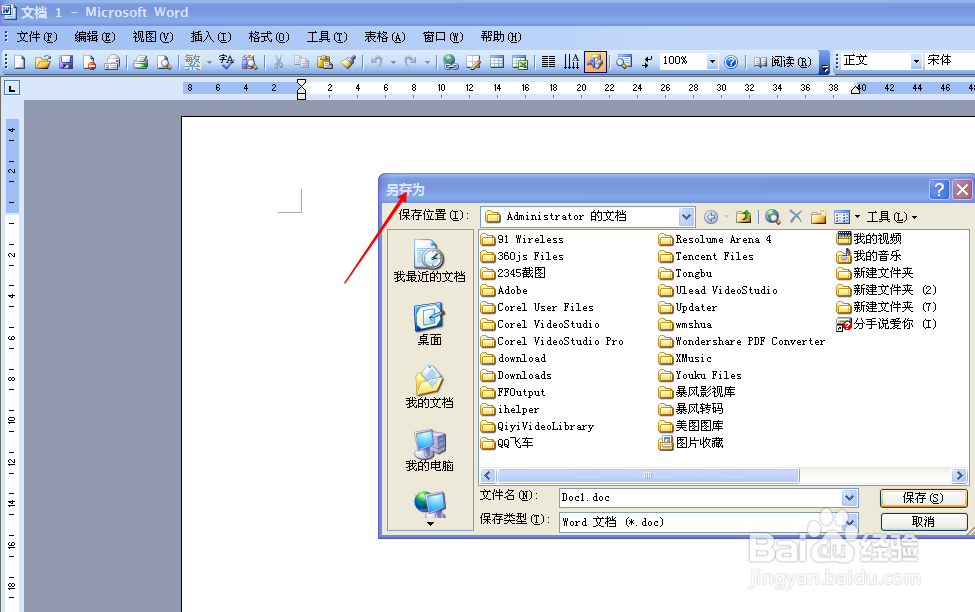Click the Open folder toolbar icon
This screenshot has width=975, height=612.
point(43,62)
